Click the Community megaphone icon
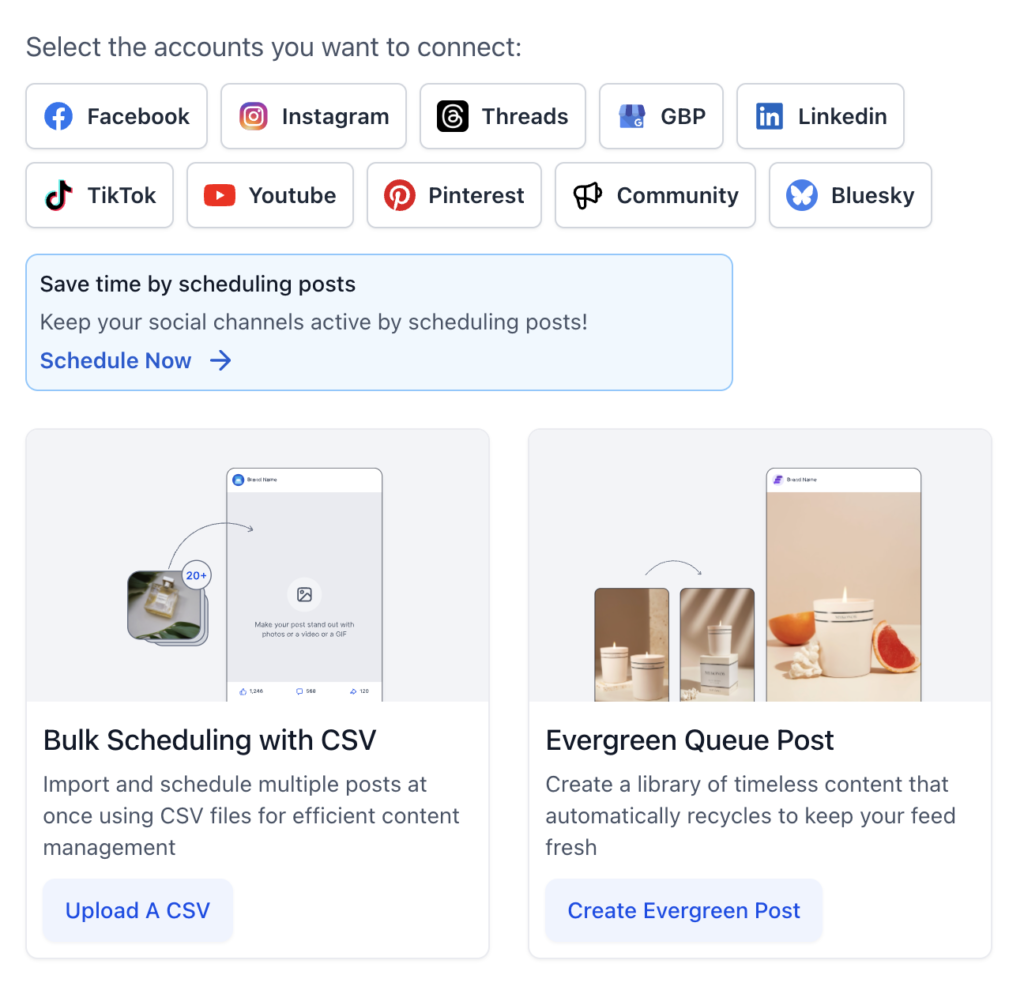The height and width of the screenshot is (994, 1024). pyautogui.click(x=588, y=195)
